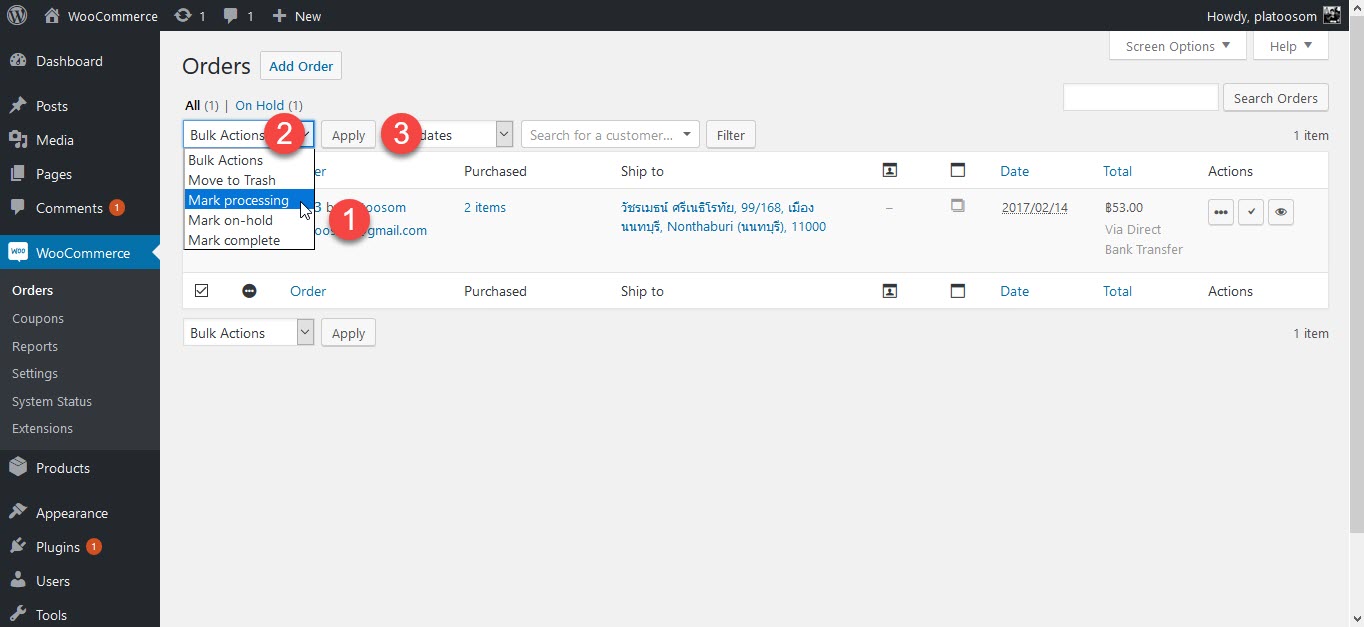This screenshot has width=1364, height=627.
Task: Open the WordPress logo menu
Action: pyautogui.click(x=17, y=16)
